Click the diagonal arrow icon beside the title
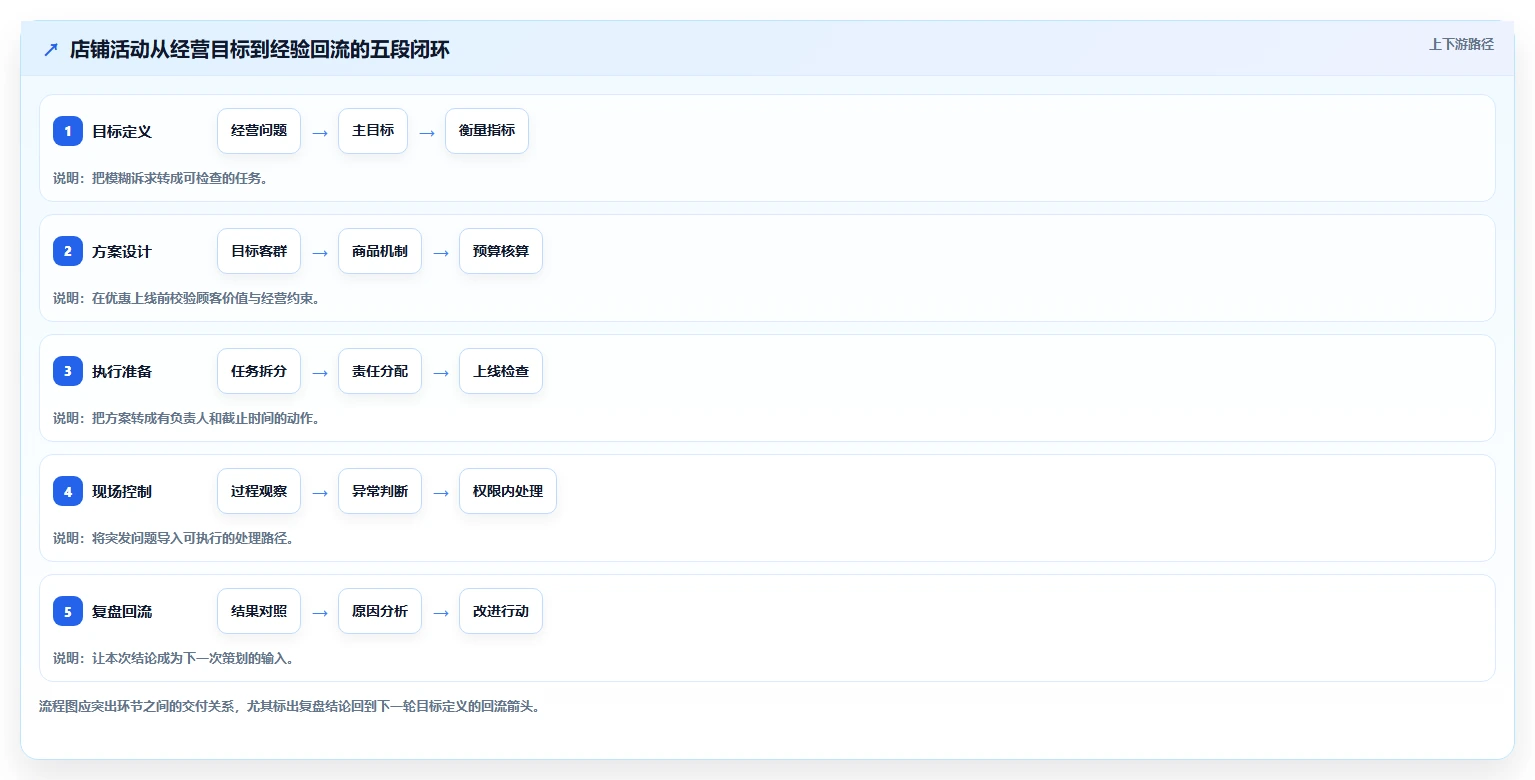This screenshot has width=1535, height=780. (51, 49)
